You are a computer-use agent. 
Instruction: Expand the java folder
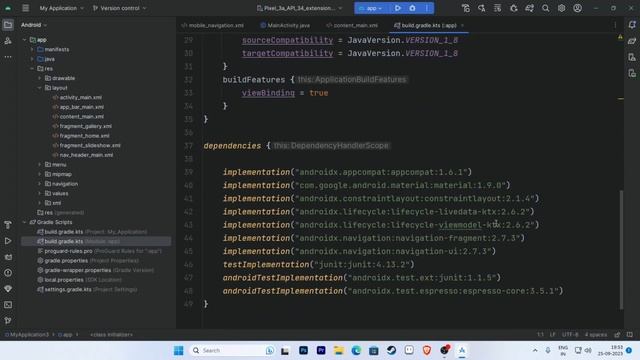pyautogui.click(x=32, y=59)
